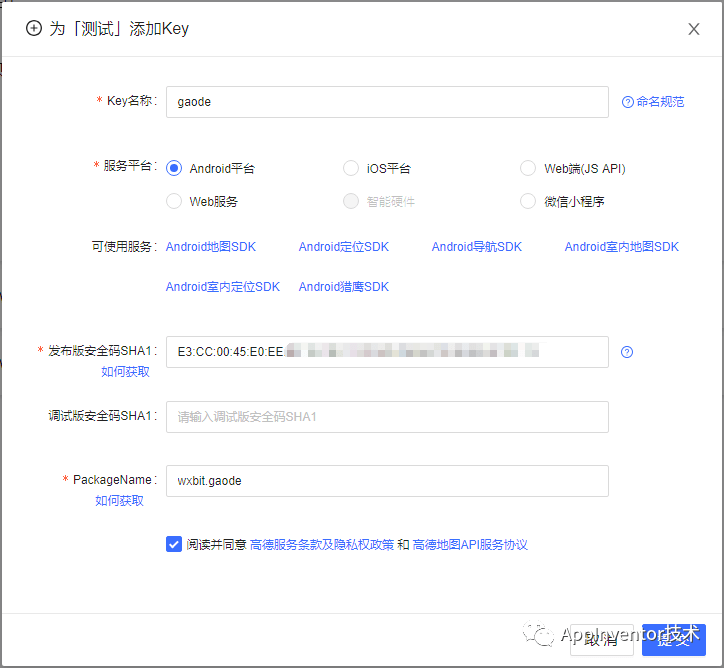Select the Android平台 radio button

tap(174, 168)
